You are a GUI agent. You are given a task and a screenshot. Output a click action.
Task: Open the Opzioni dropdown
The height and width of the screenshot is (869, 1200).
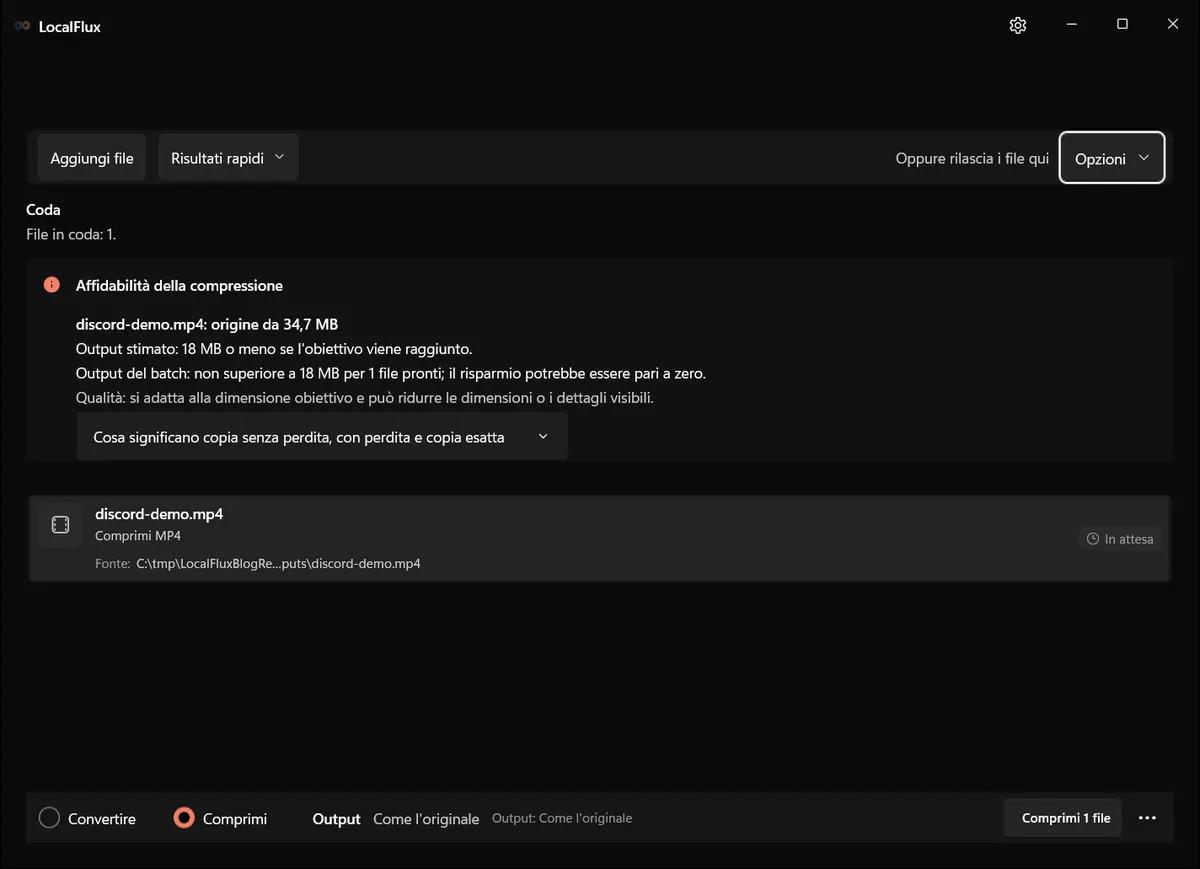coord(1112,158)
